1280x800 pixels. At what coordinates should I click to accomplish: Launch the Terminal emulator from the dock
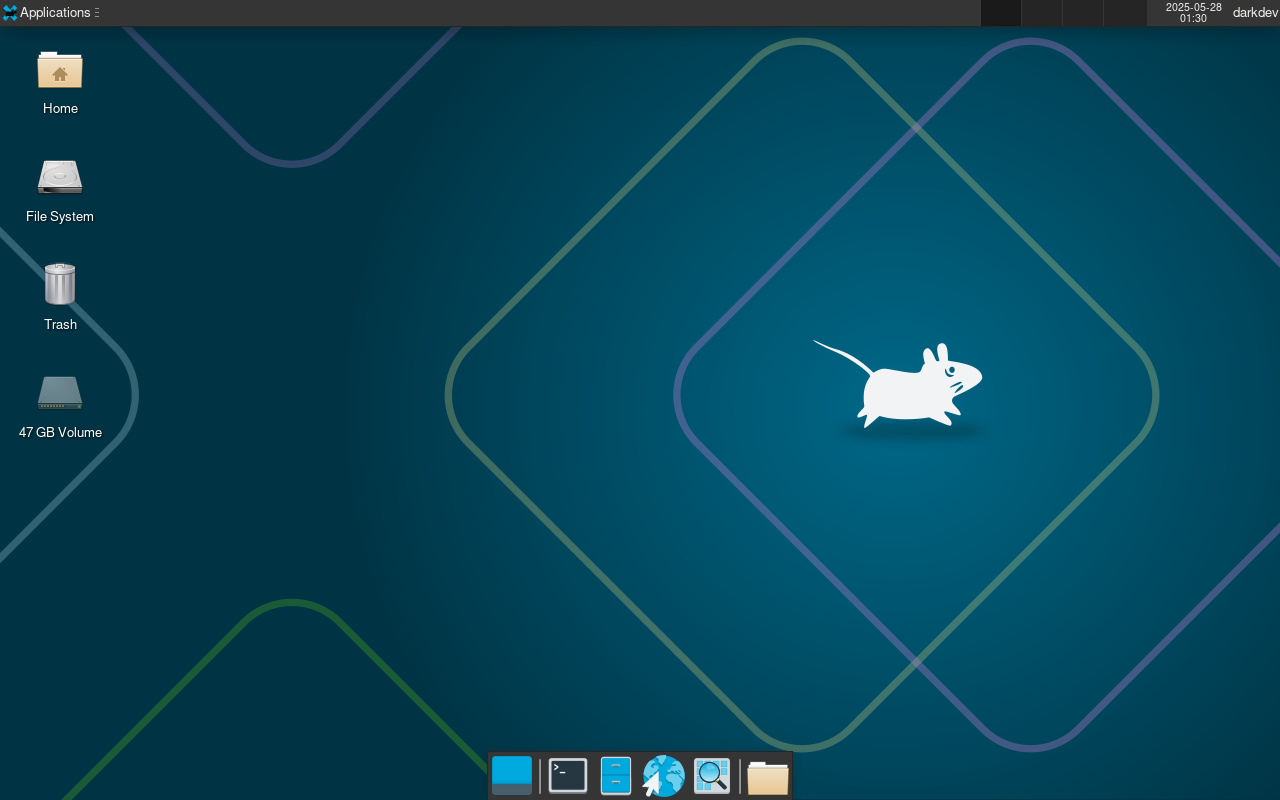click(568, 776)
